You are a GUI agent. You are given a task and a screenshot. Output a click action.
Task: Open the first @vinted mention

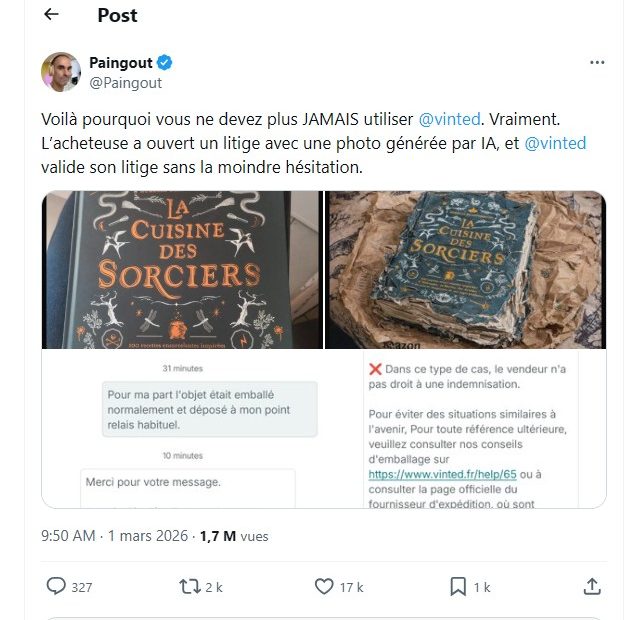[449, 119]
